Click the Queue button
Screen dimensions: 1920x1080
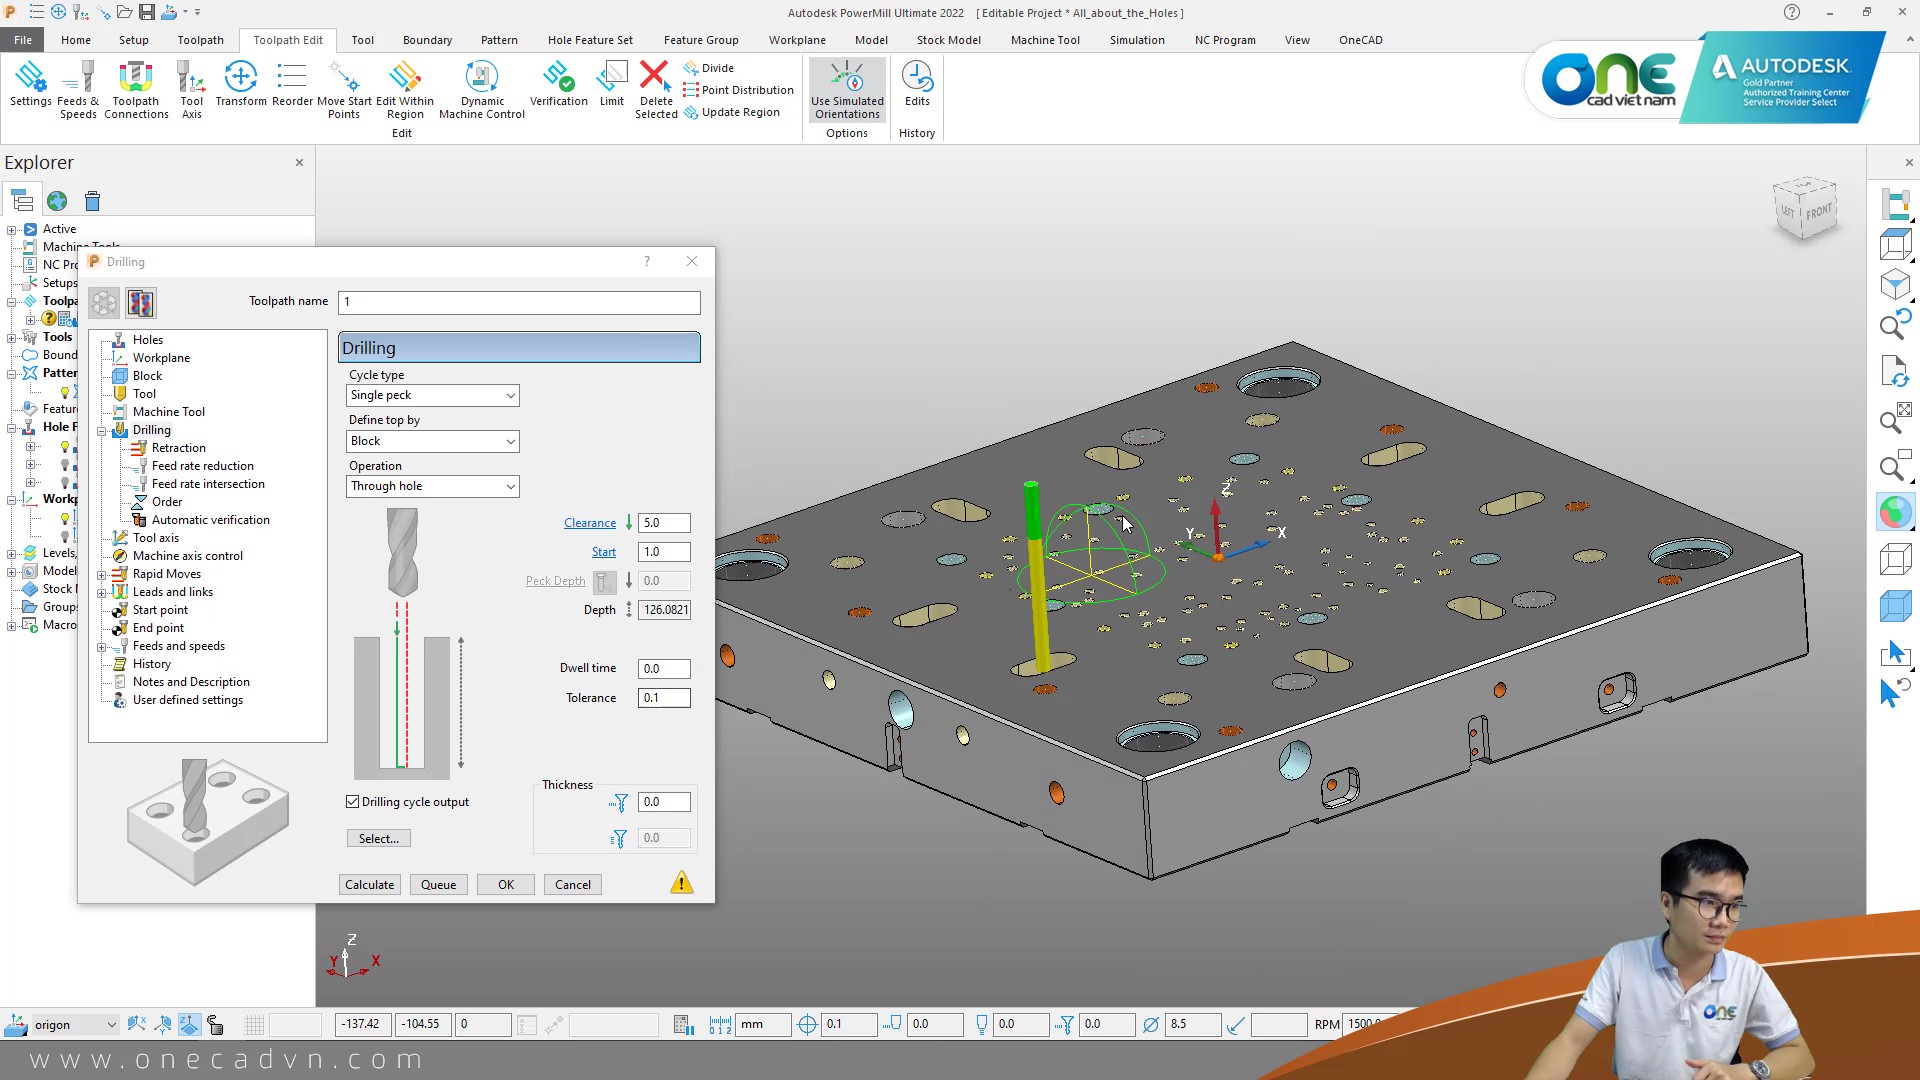(438, 885)
